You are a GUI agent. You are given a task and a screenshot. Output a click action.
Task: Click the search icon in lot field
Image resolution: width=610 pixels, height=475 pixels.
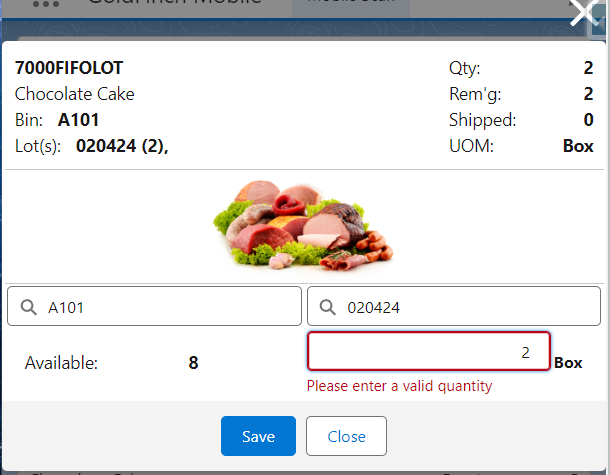[x=328, y=307]
